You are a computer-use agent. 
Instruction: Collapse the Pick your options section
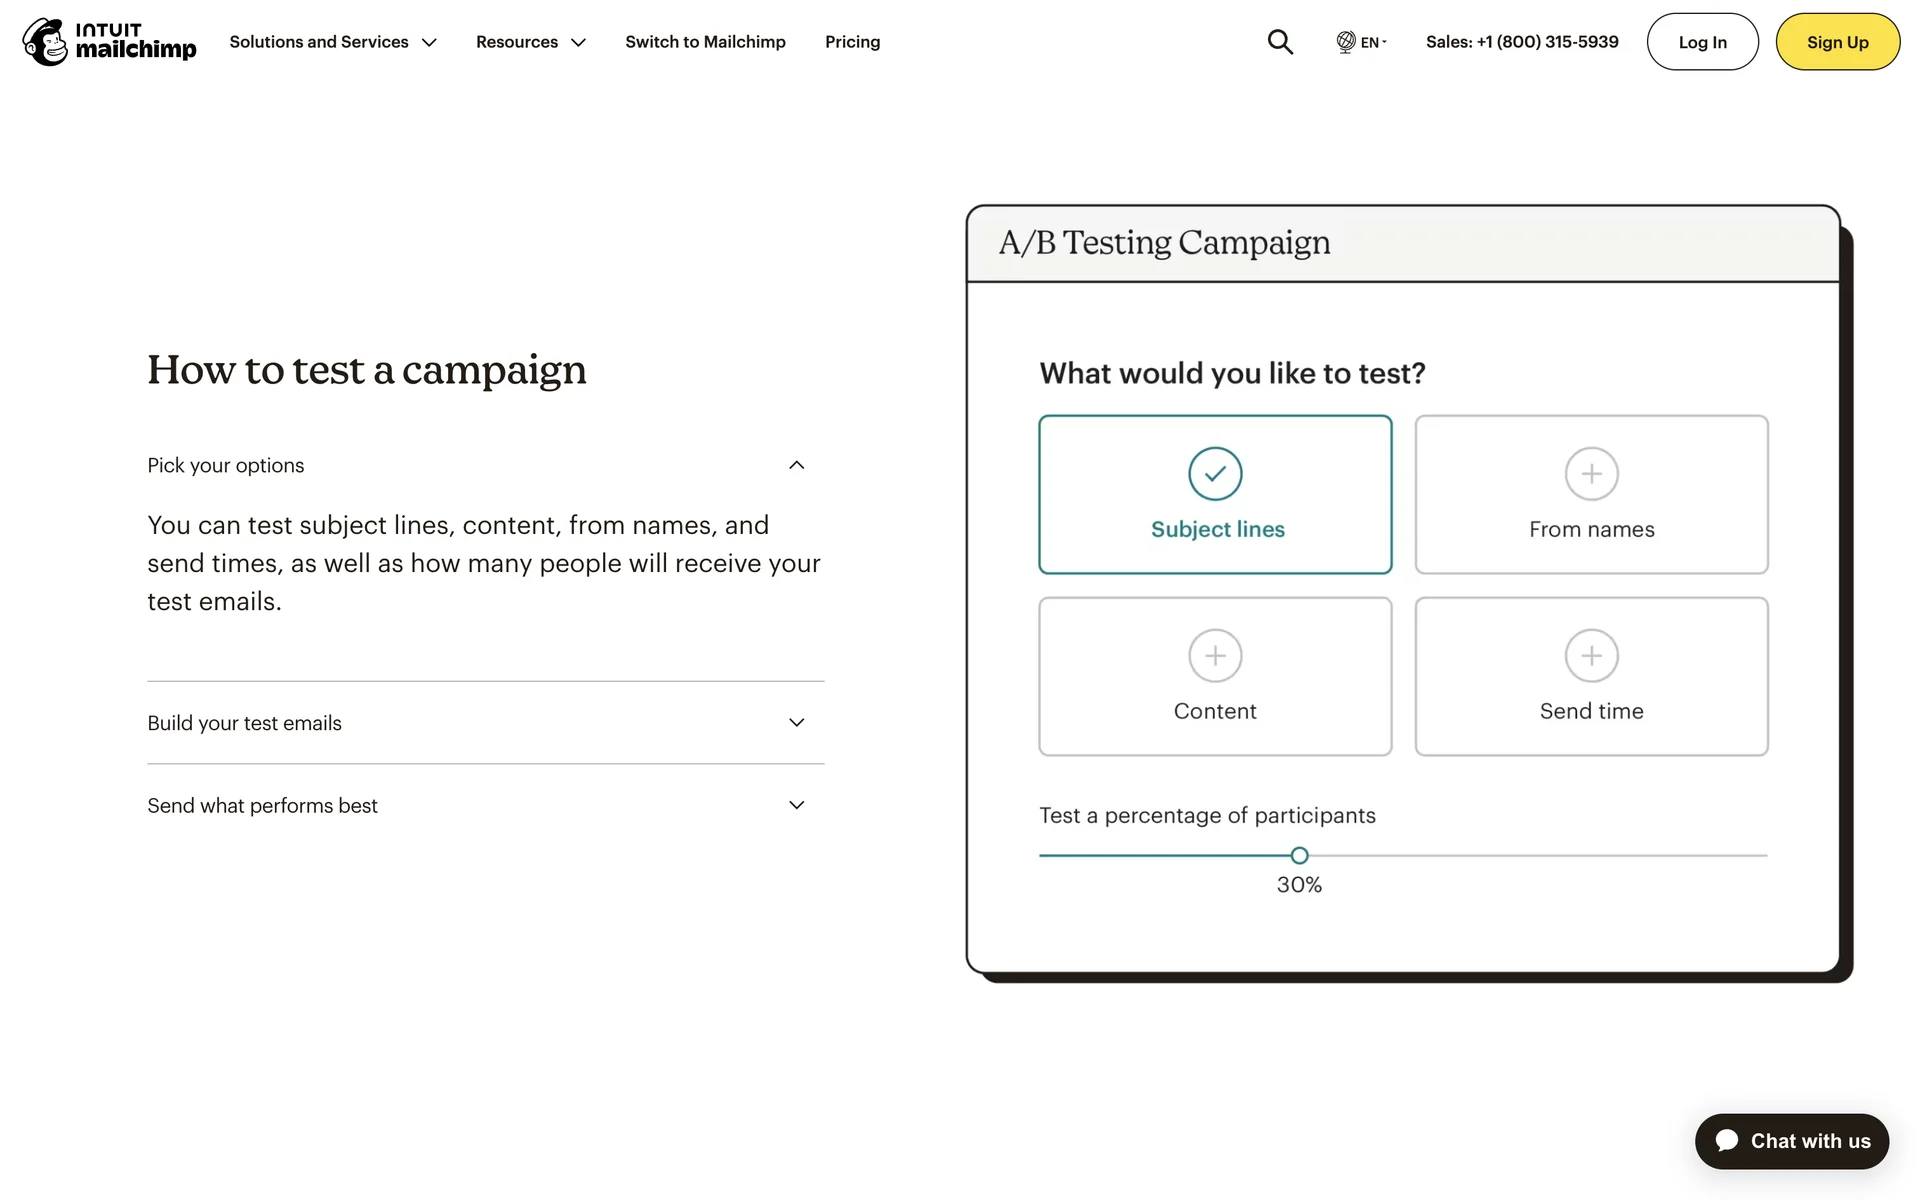[x=796, y=465]
